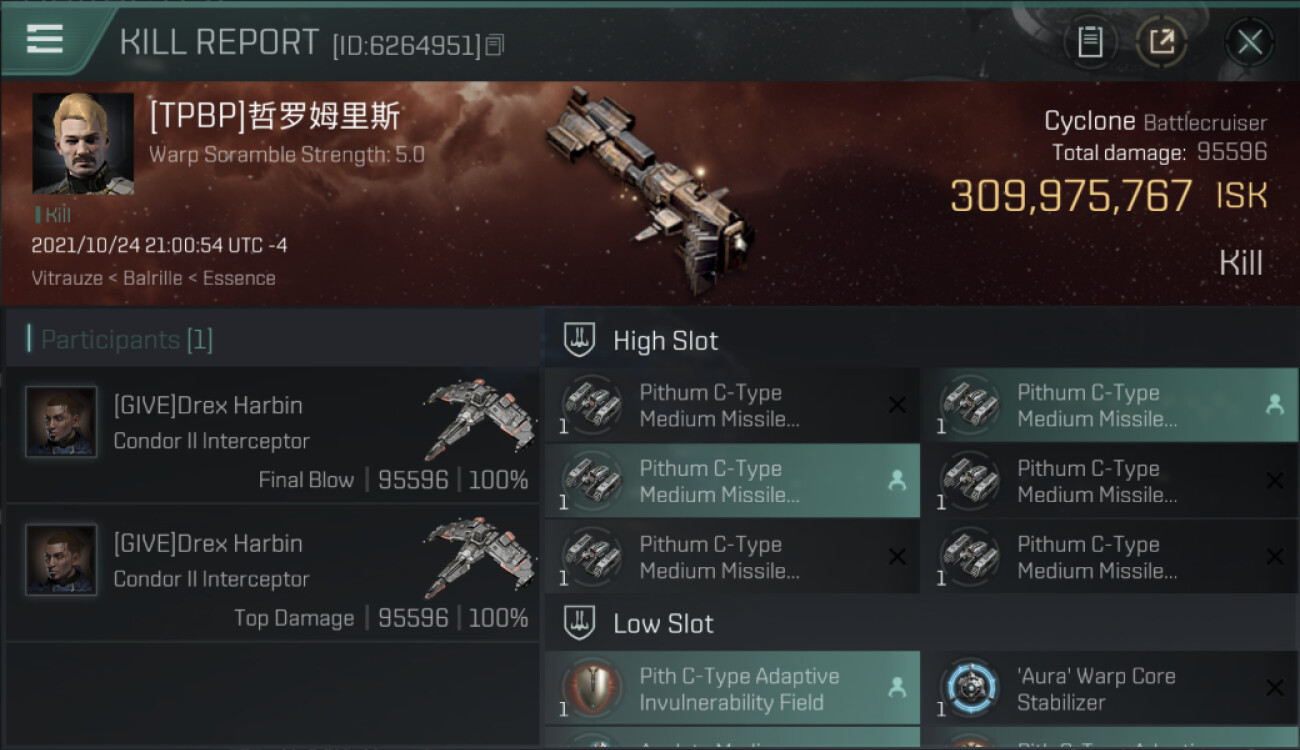Click High Slot section shield icon

point(580,340)
